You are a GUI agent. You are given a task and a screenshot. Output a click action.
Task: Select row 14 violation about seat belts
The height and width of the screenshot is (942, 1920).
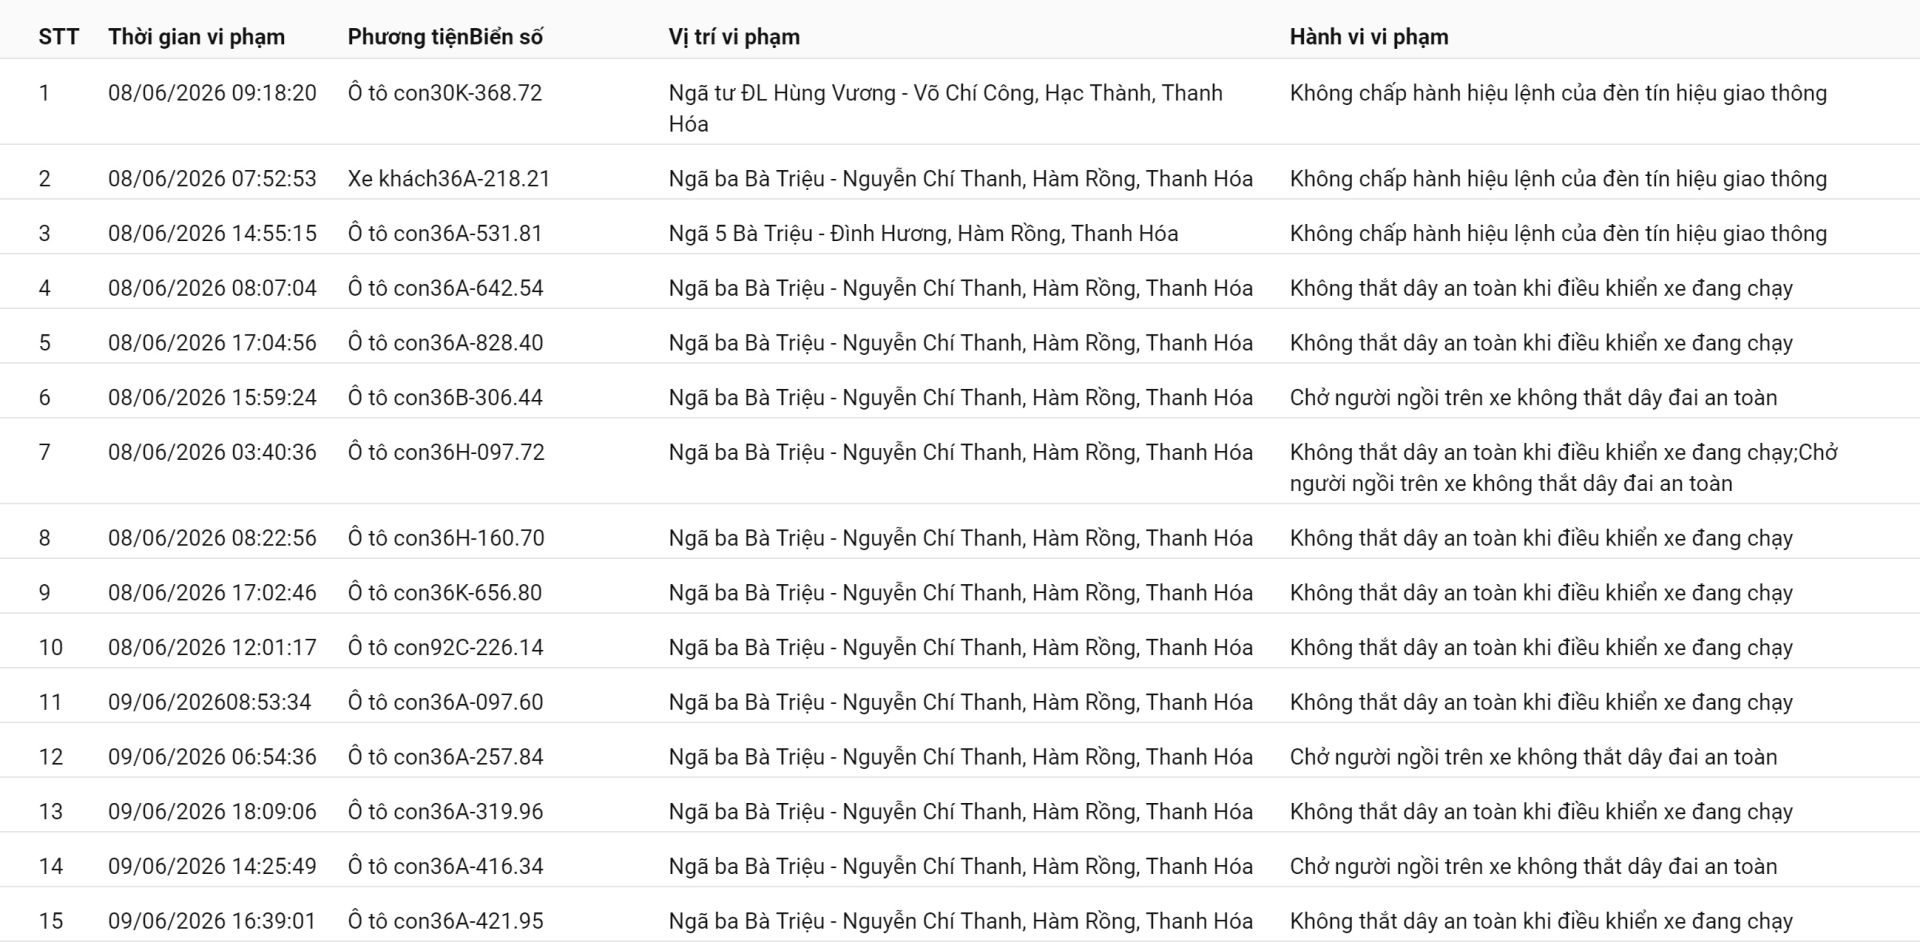pos(1533,867)
